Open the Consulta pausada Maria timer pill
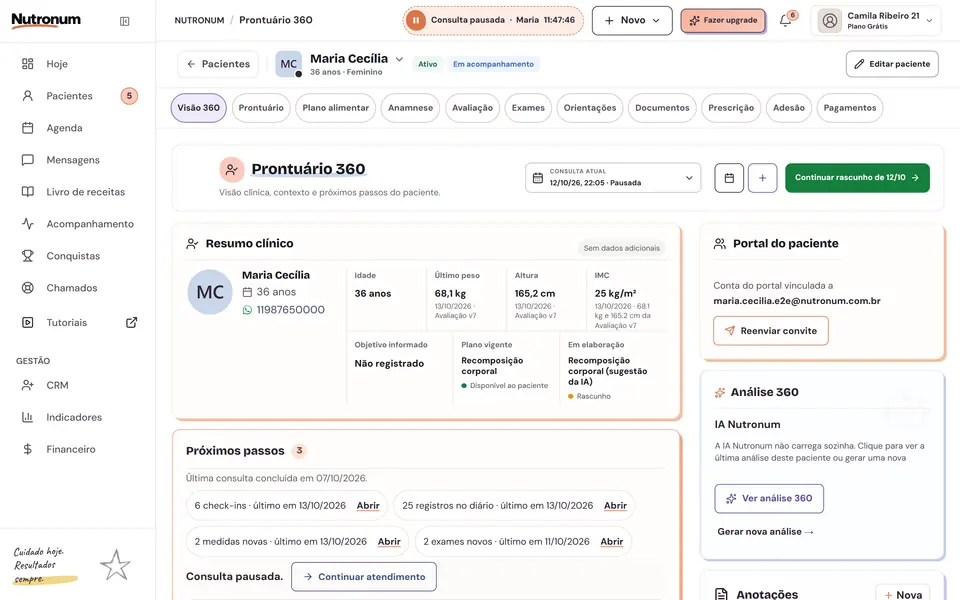960x600 pixels. pos(493,20)
